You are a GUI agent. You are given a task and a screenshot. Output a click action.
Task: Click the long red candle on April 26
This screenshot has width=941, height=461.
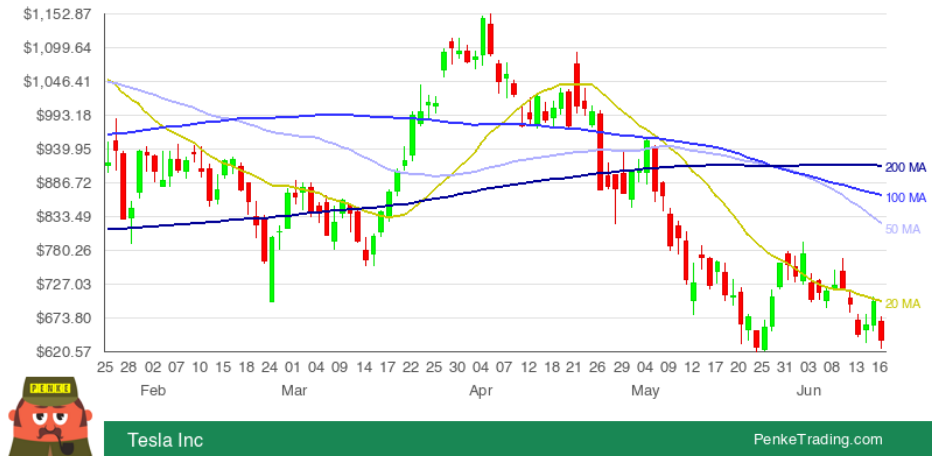600,151
